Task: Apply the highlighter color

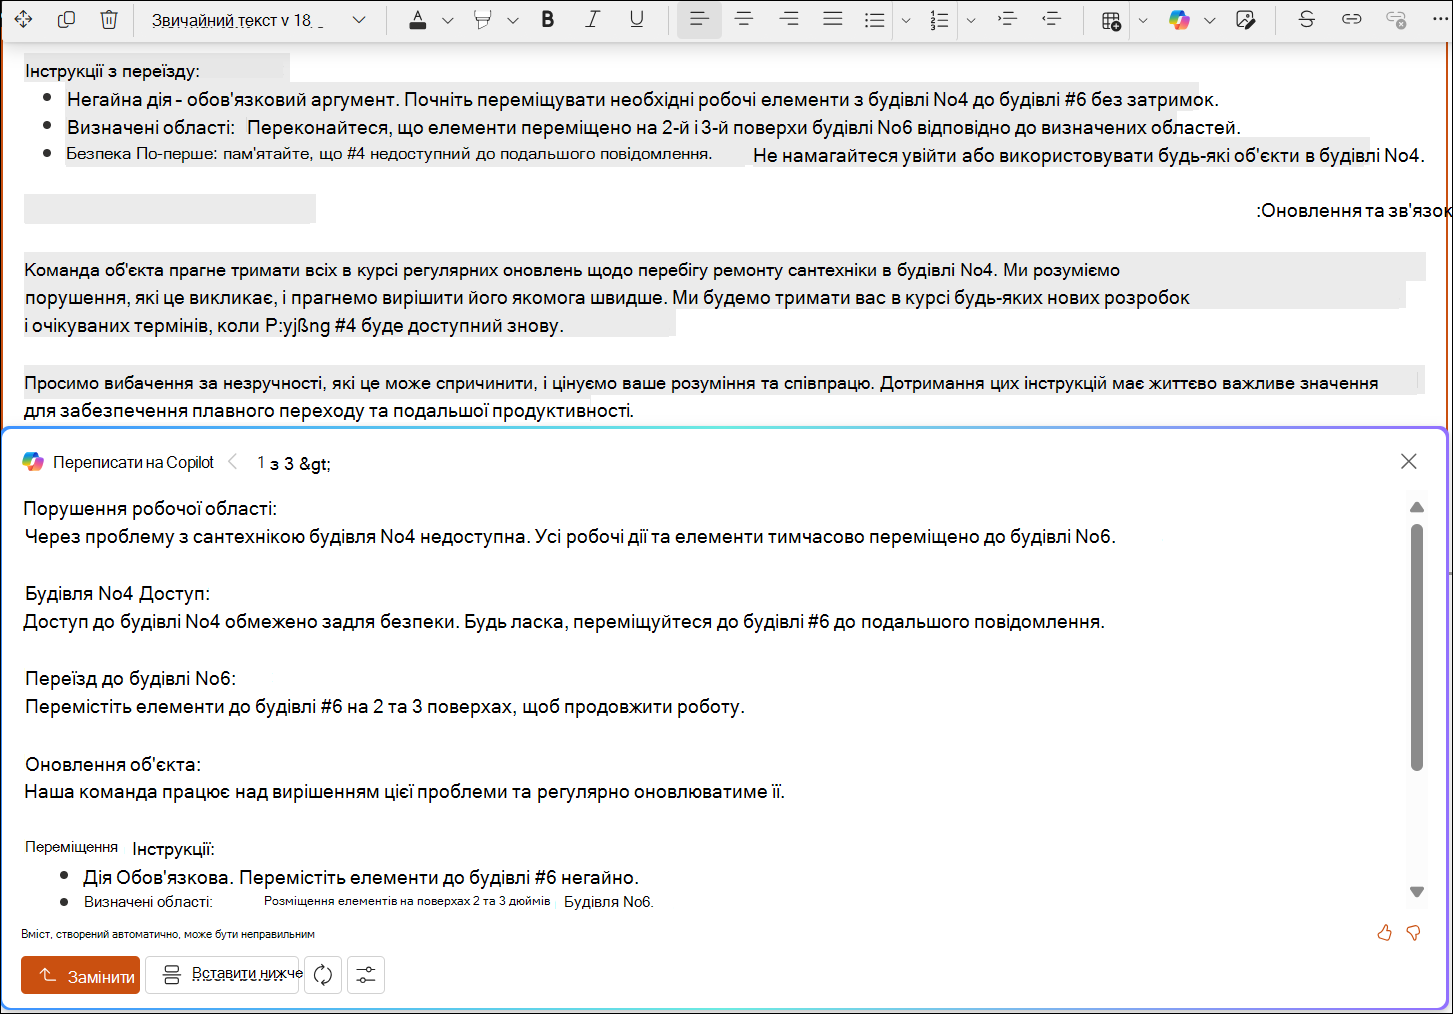Action: (x=483, y=20)
